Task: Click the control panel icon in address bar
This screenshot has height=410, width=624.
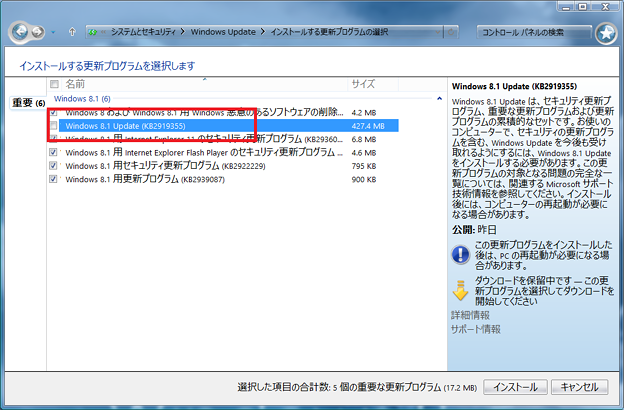Action: tap(93, 32)
